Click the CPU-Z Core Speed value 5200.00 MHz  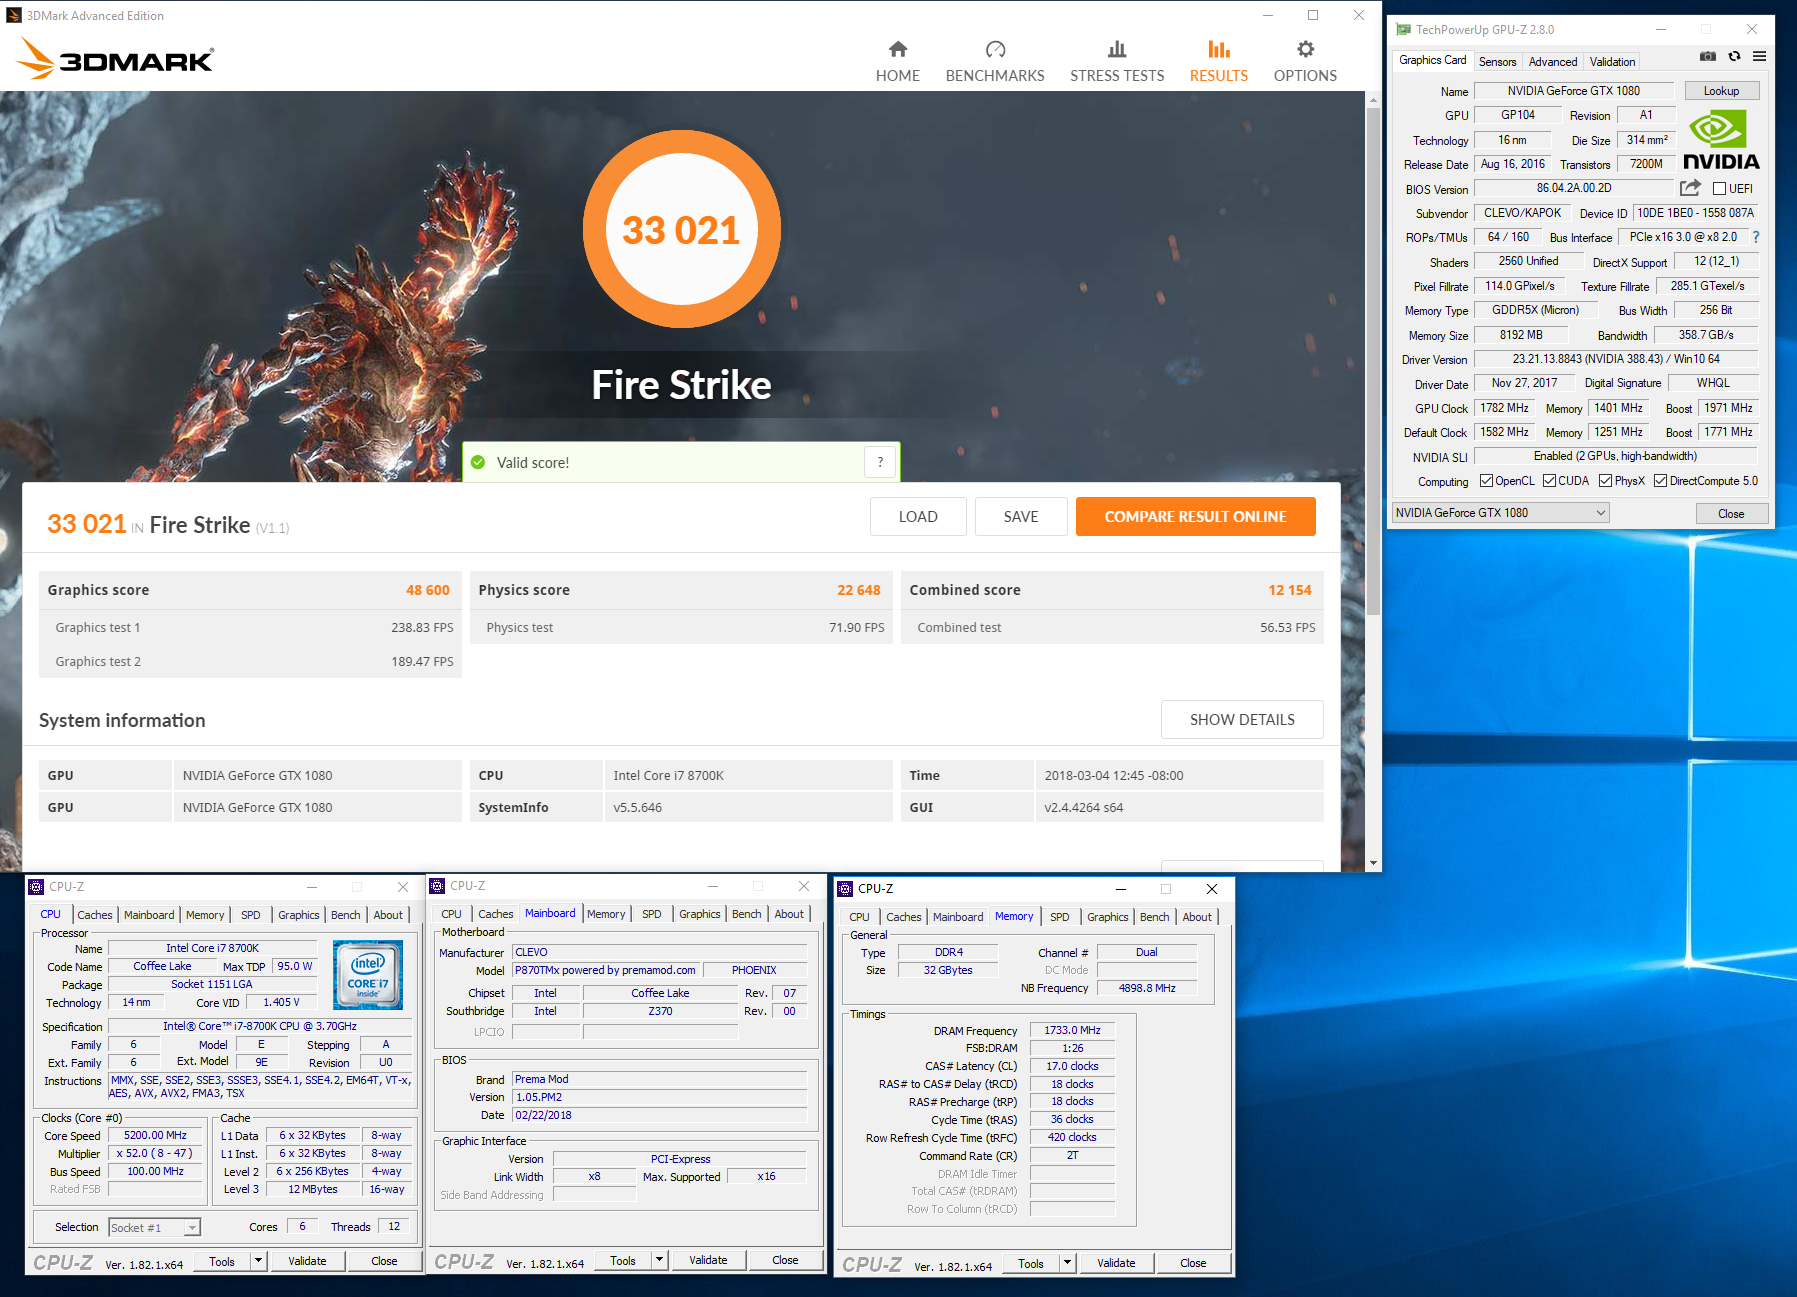tap(155, 1136)
